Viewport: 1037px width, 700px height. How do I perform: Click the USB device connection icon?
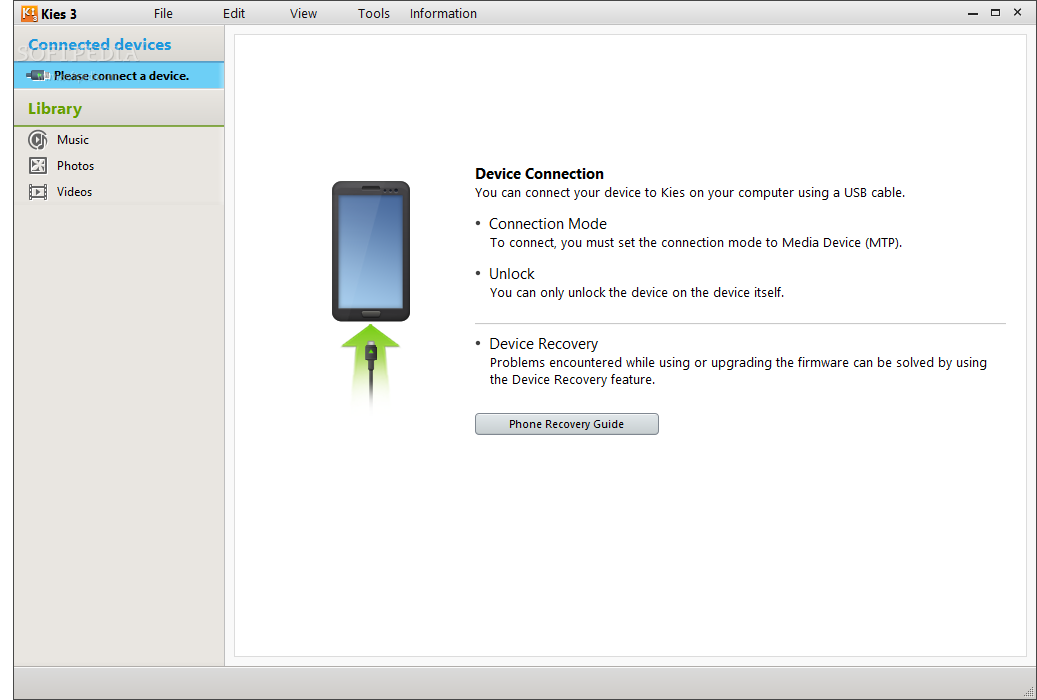[38, 75]
